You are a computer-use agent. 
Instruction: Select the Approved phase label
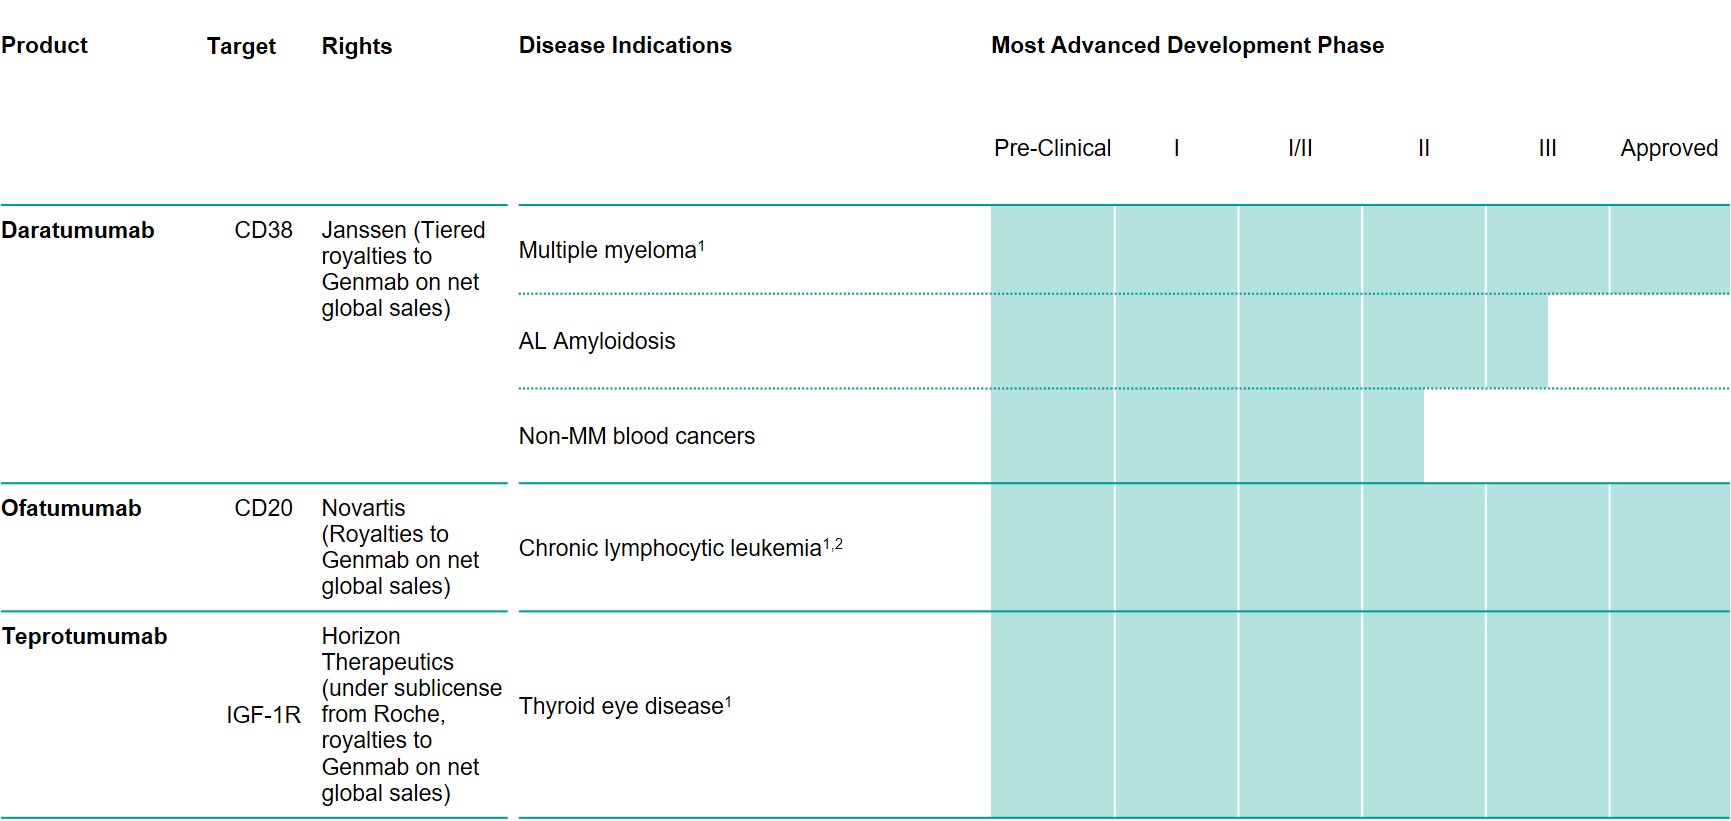pyautogui.click(x=1668, y=149)
